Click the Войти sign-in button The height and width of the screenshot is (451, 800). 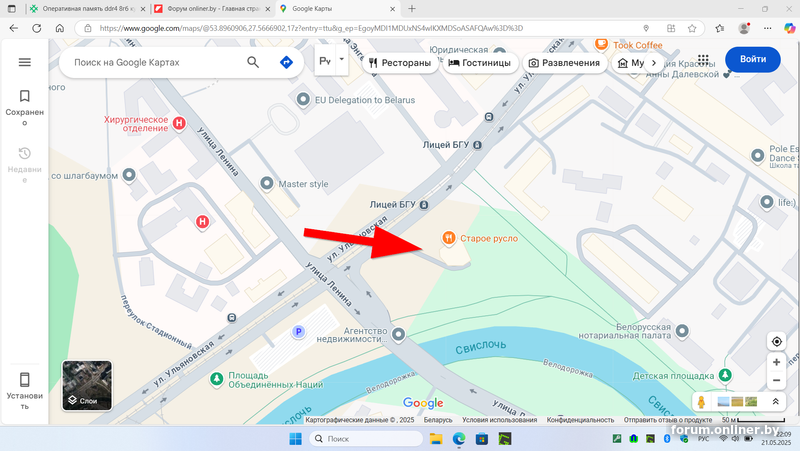pyautogui.click(x=753, y=59)
